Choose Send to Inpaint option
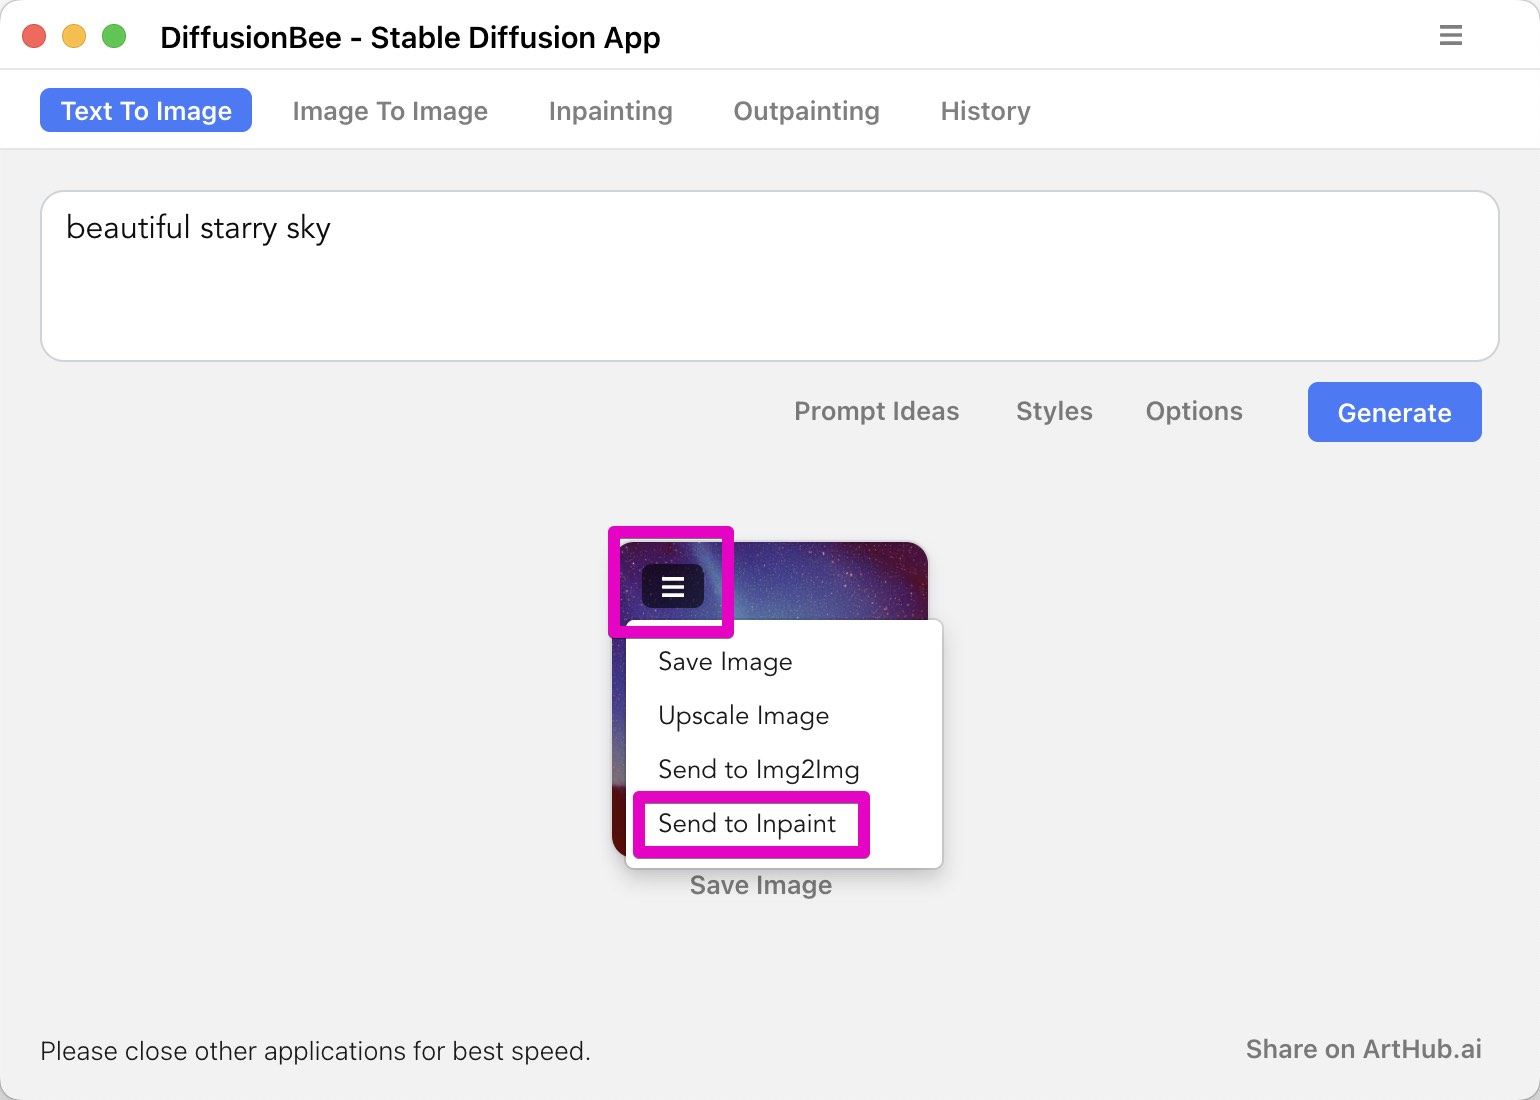Image resolution: width=1540 pixels, height=1100 pixels. [x=747, y=824]
